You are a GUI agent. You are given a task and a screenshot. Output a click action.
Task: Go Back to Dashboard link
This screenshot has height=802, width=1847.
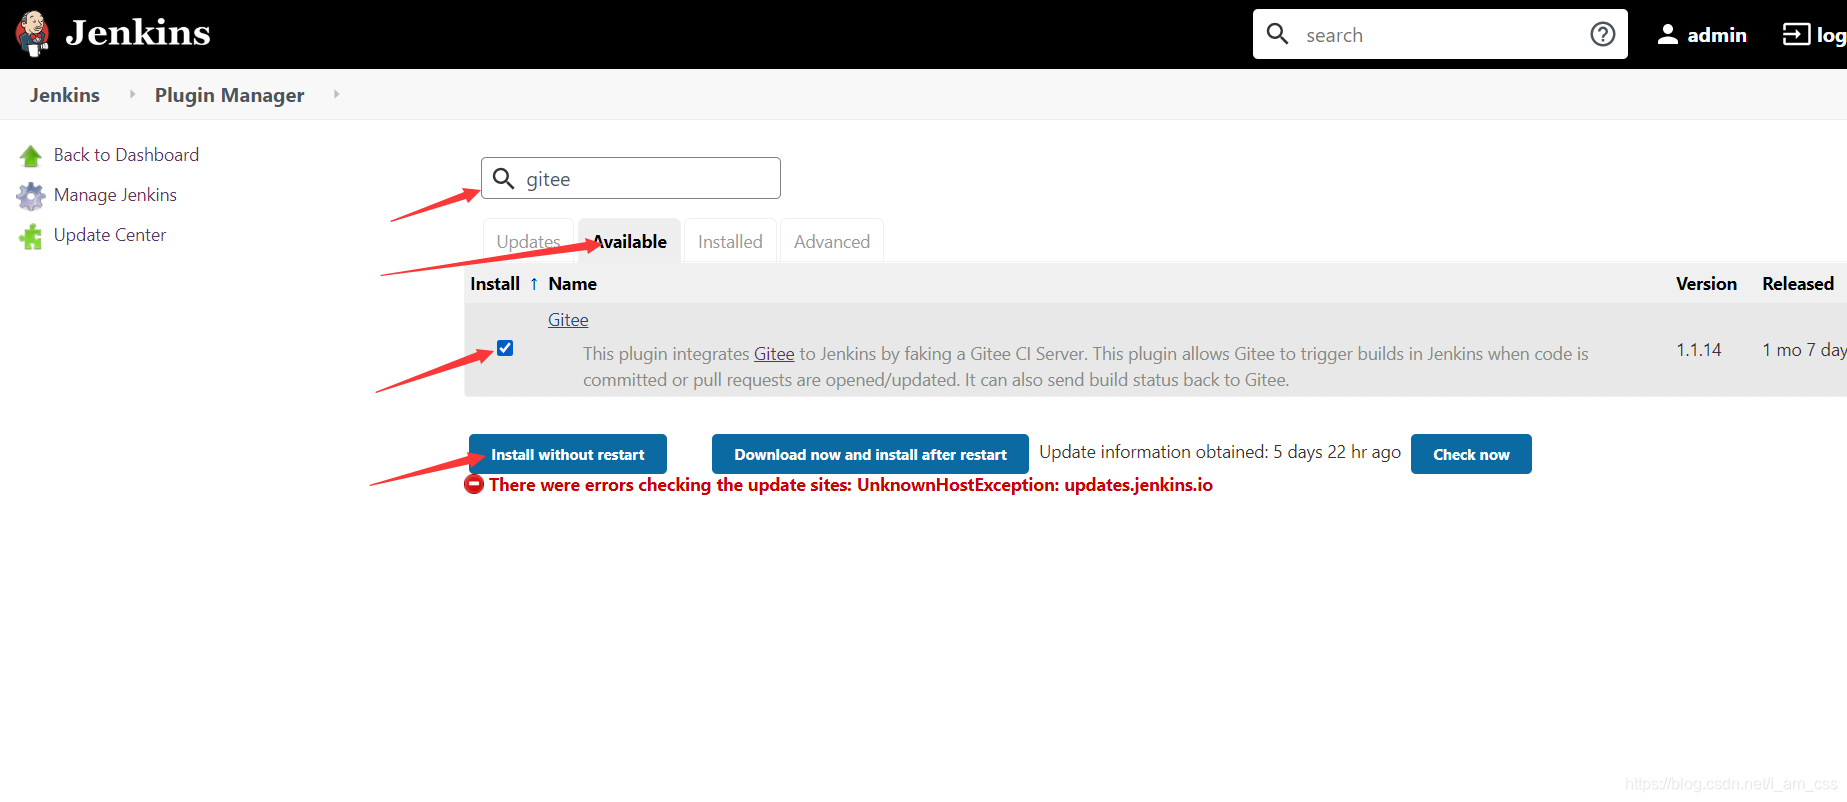126,155
